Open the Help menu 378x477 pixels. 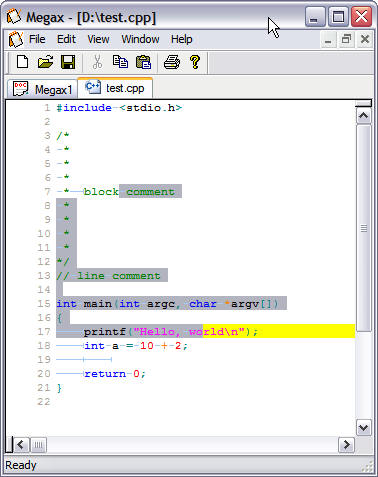click(182, 39)
